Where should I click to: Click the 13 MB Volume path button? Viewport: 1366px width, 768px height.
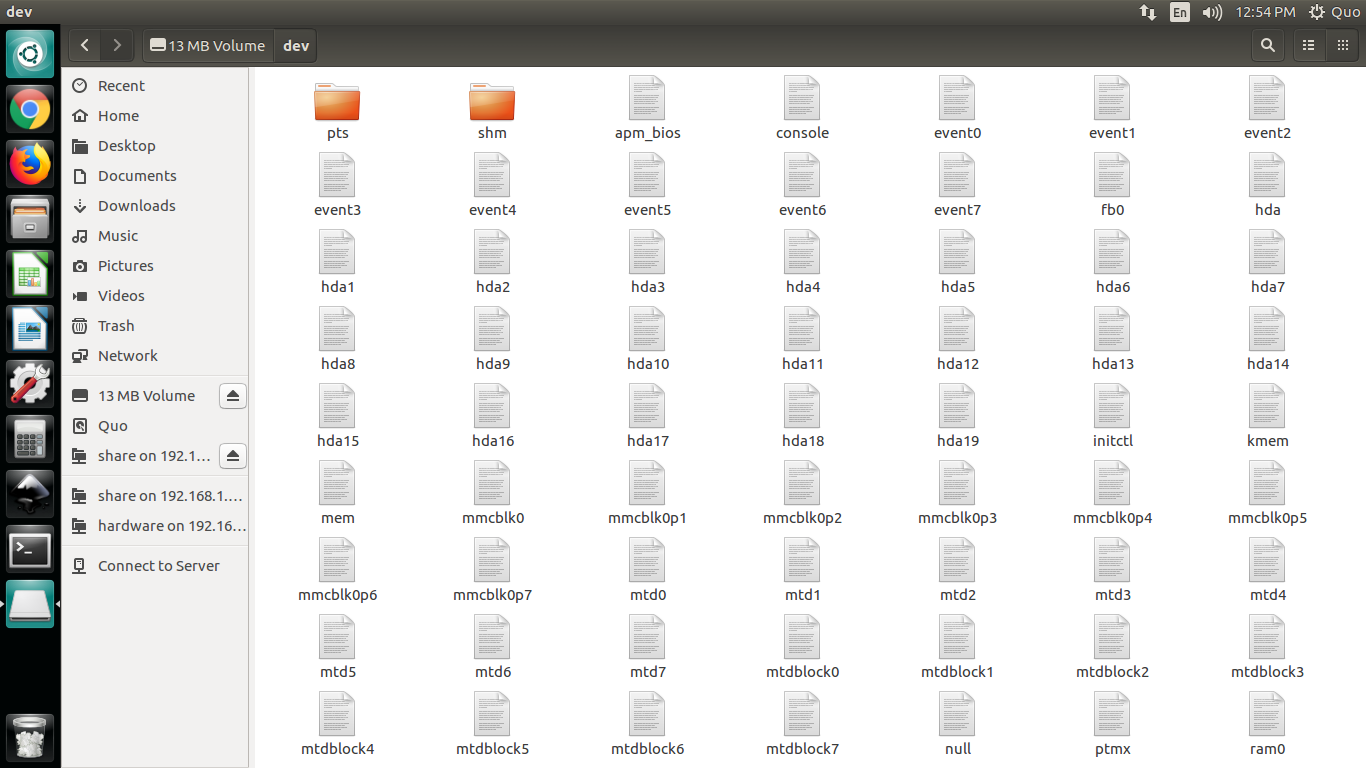click(208, 45)
